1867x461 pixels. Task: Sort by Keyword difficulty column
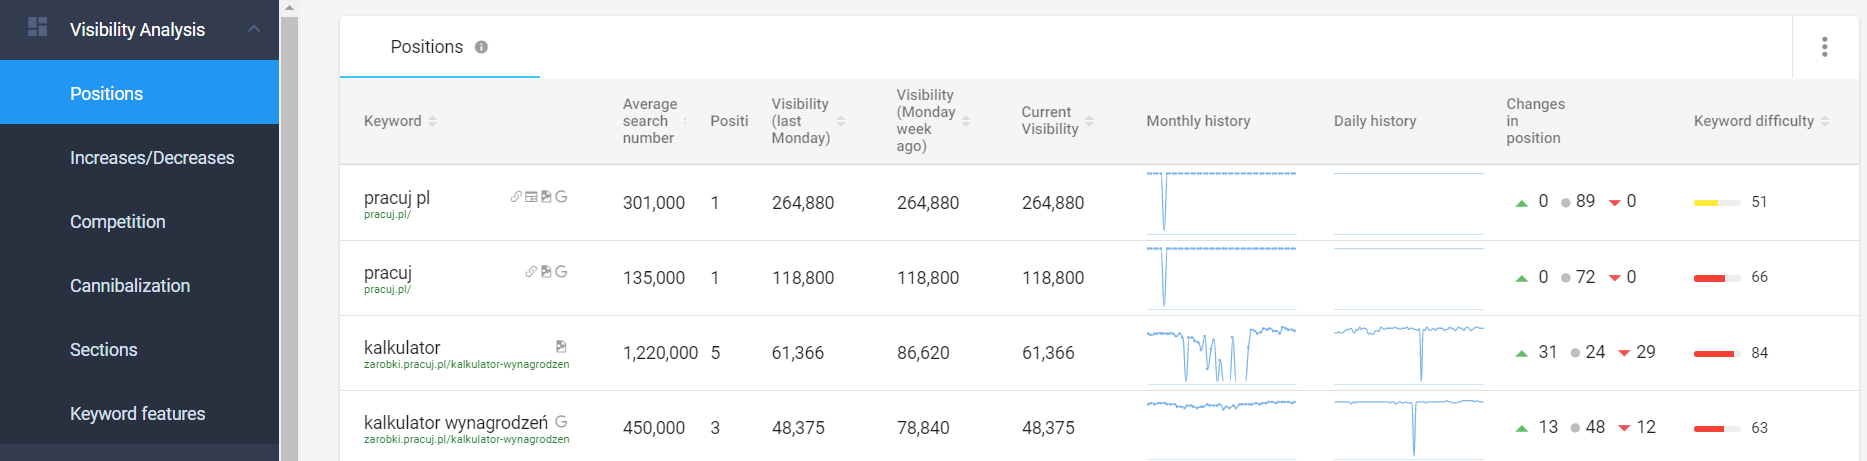(1825, 121)
